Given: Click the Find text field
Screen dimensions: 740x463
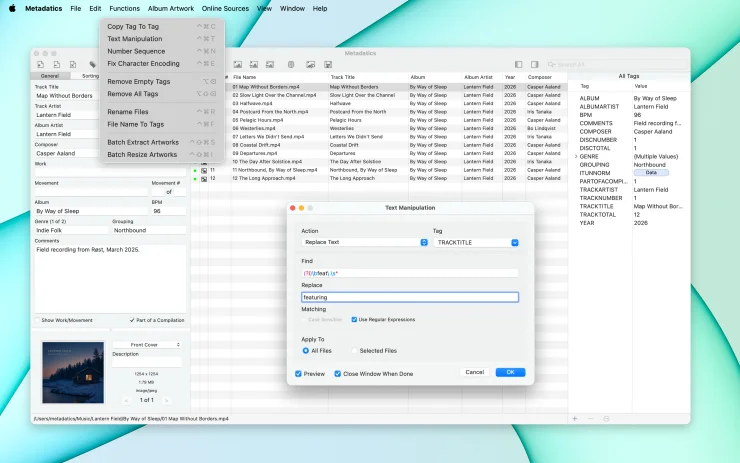Looking at the screenshot, I should 410,273.
